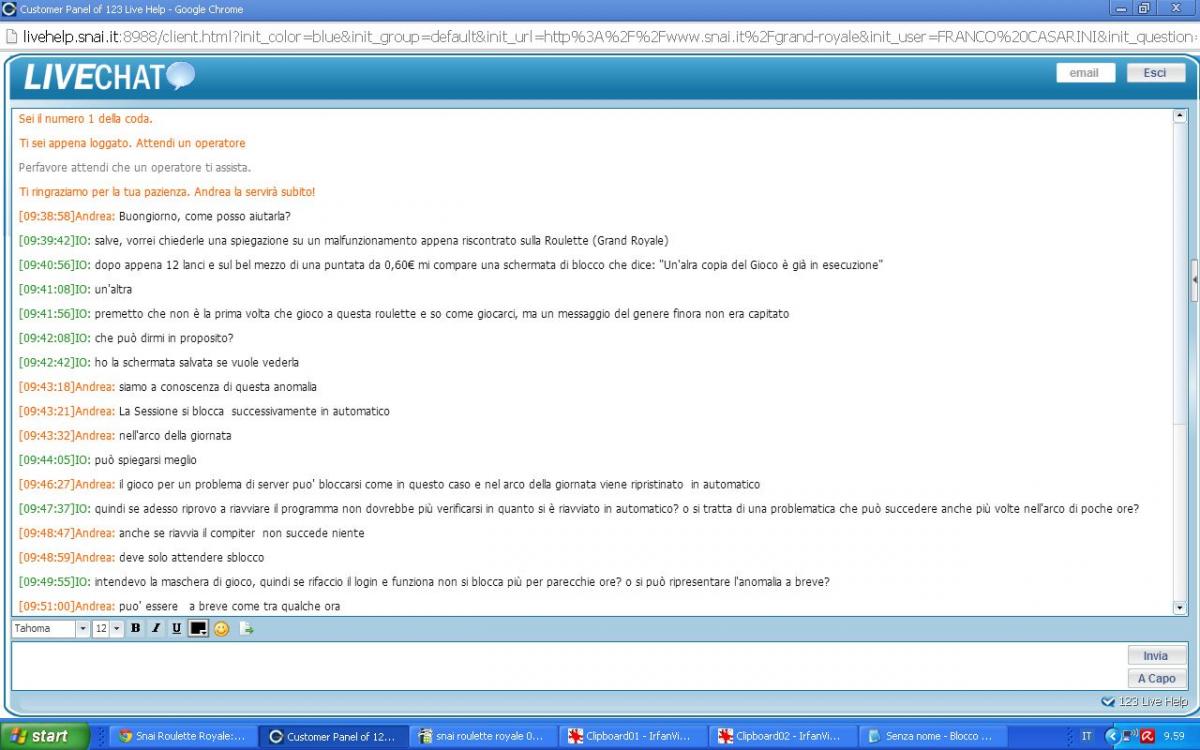Click the browser address bar URL

(x=608, y=36)
